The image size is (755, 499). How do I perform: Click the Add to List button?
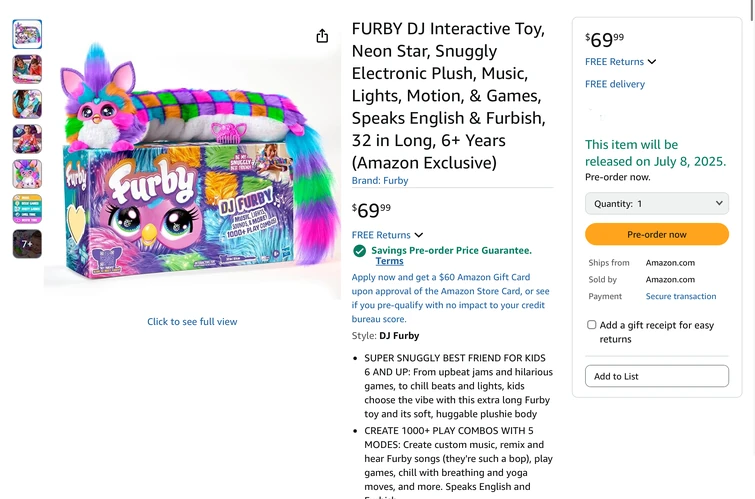point(656,376)
